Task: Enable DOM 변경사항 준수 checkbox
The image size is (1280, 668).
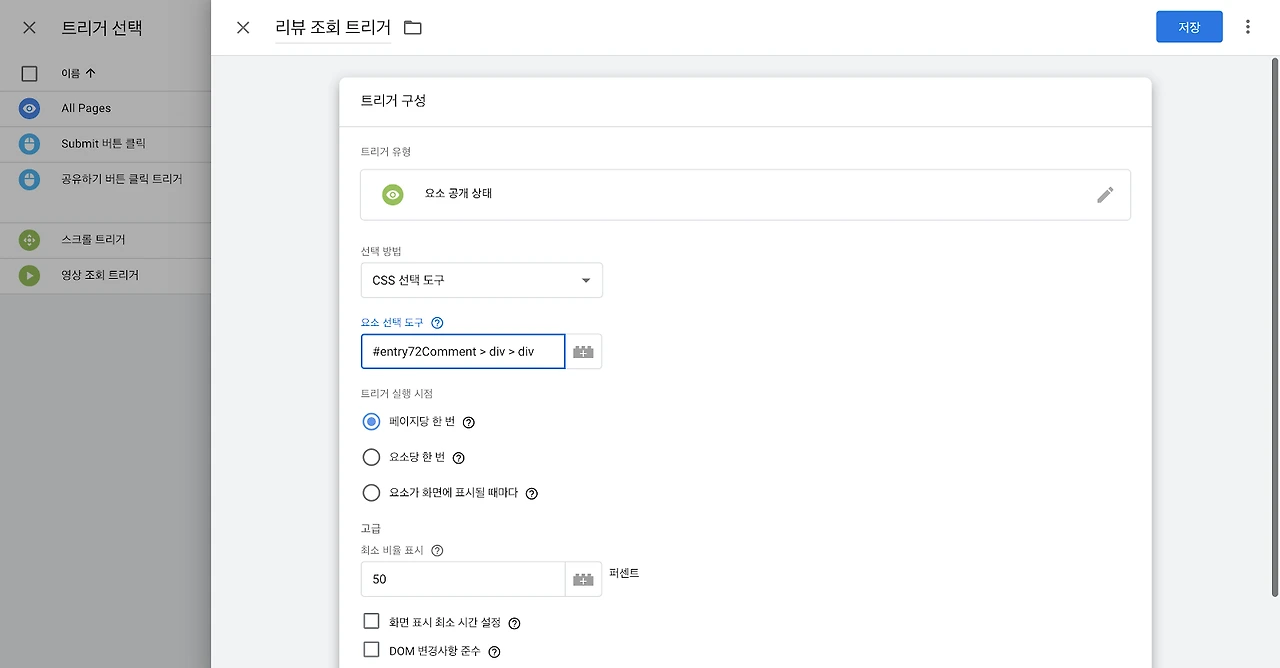Action: coord(371,650)
